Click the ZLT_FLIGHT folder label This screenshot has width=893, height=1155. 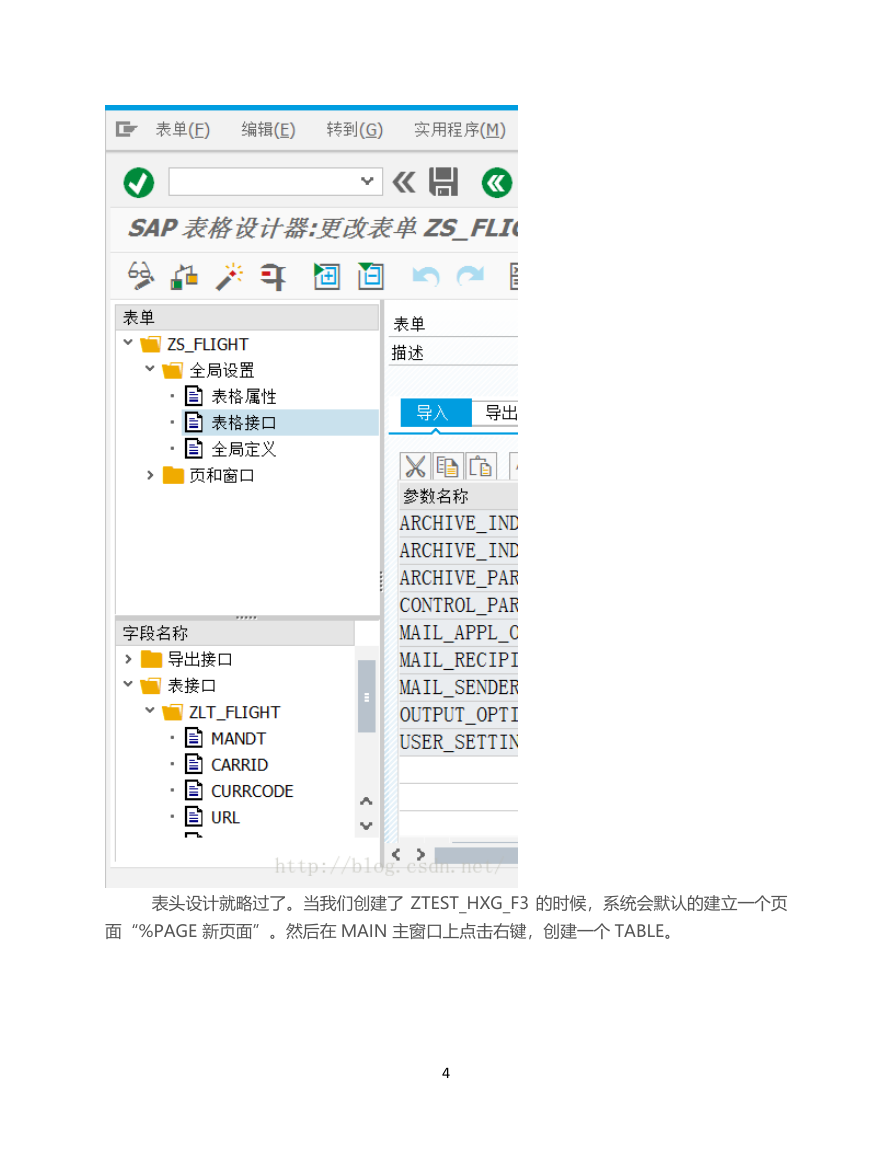[x=234, y=712]
